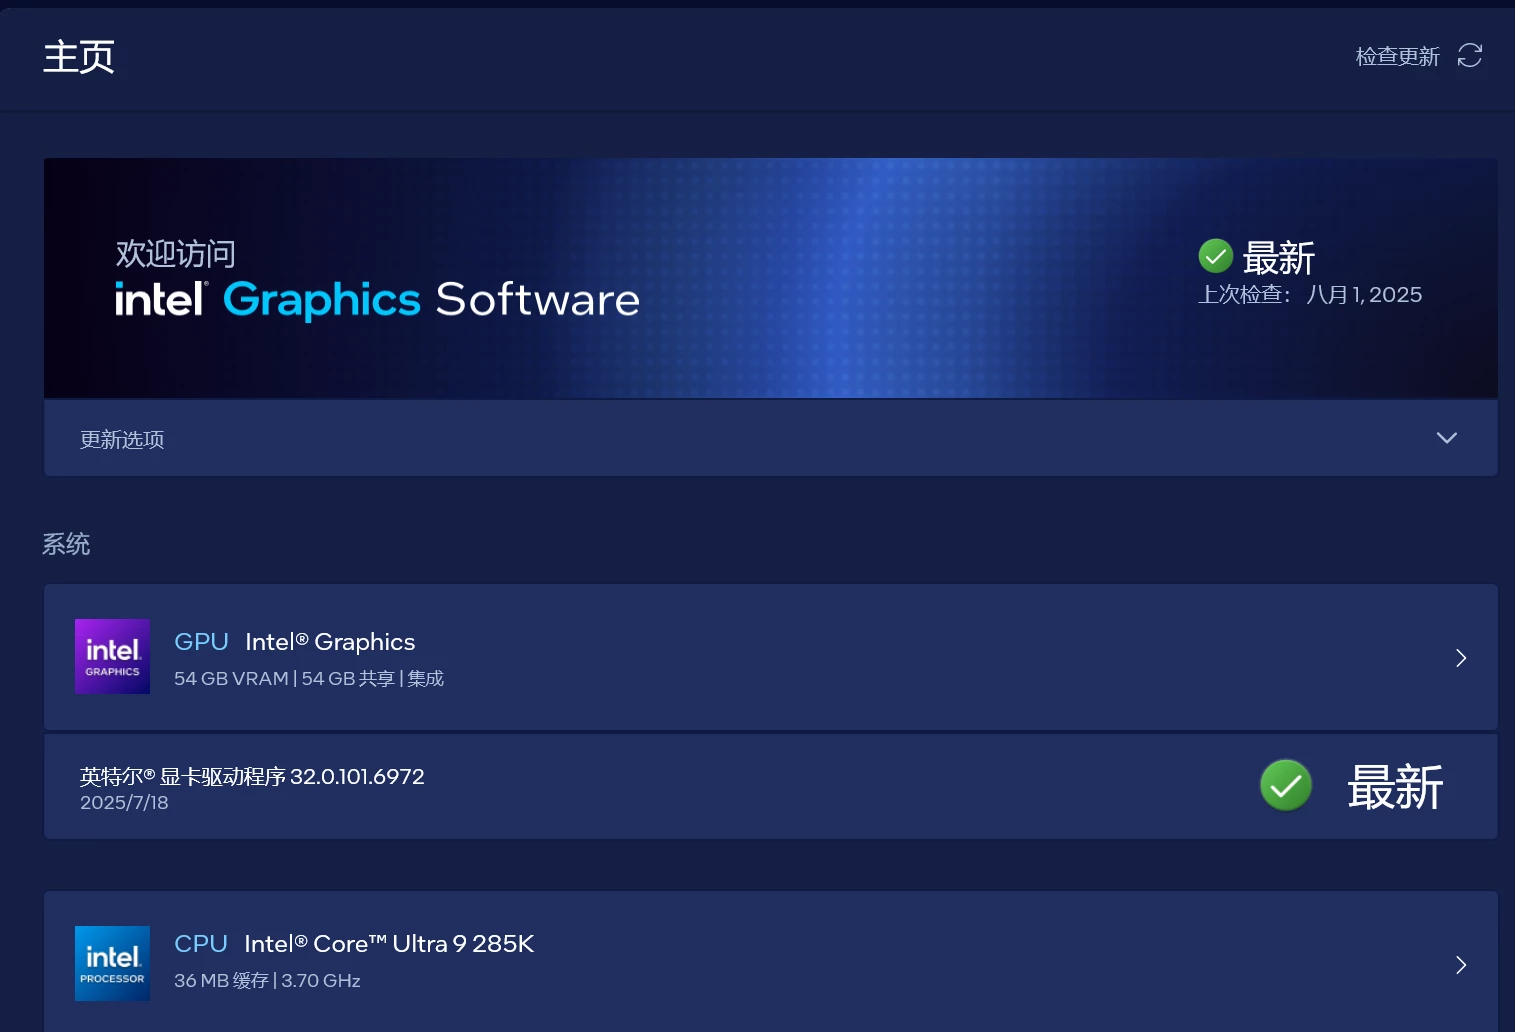Click the large 最新 driver status label

click(1395, 787)
